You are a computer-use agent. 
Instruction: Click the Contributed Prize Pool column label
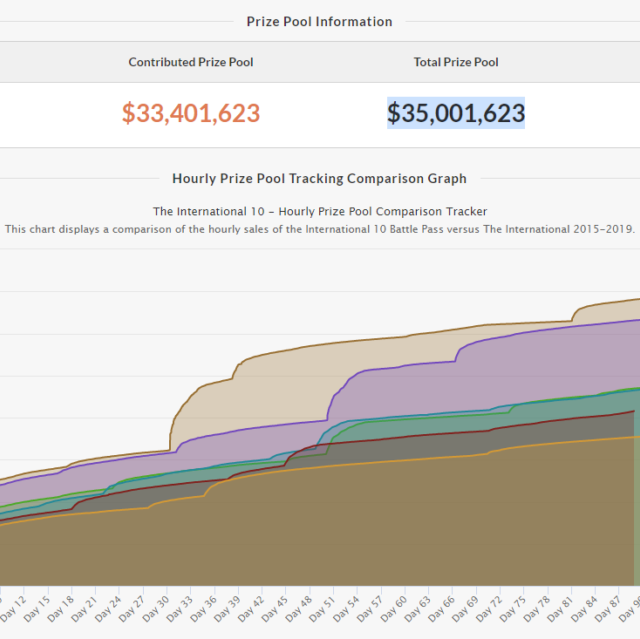point(191,62)
